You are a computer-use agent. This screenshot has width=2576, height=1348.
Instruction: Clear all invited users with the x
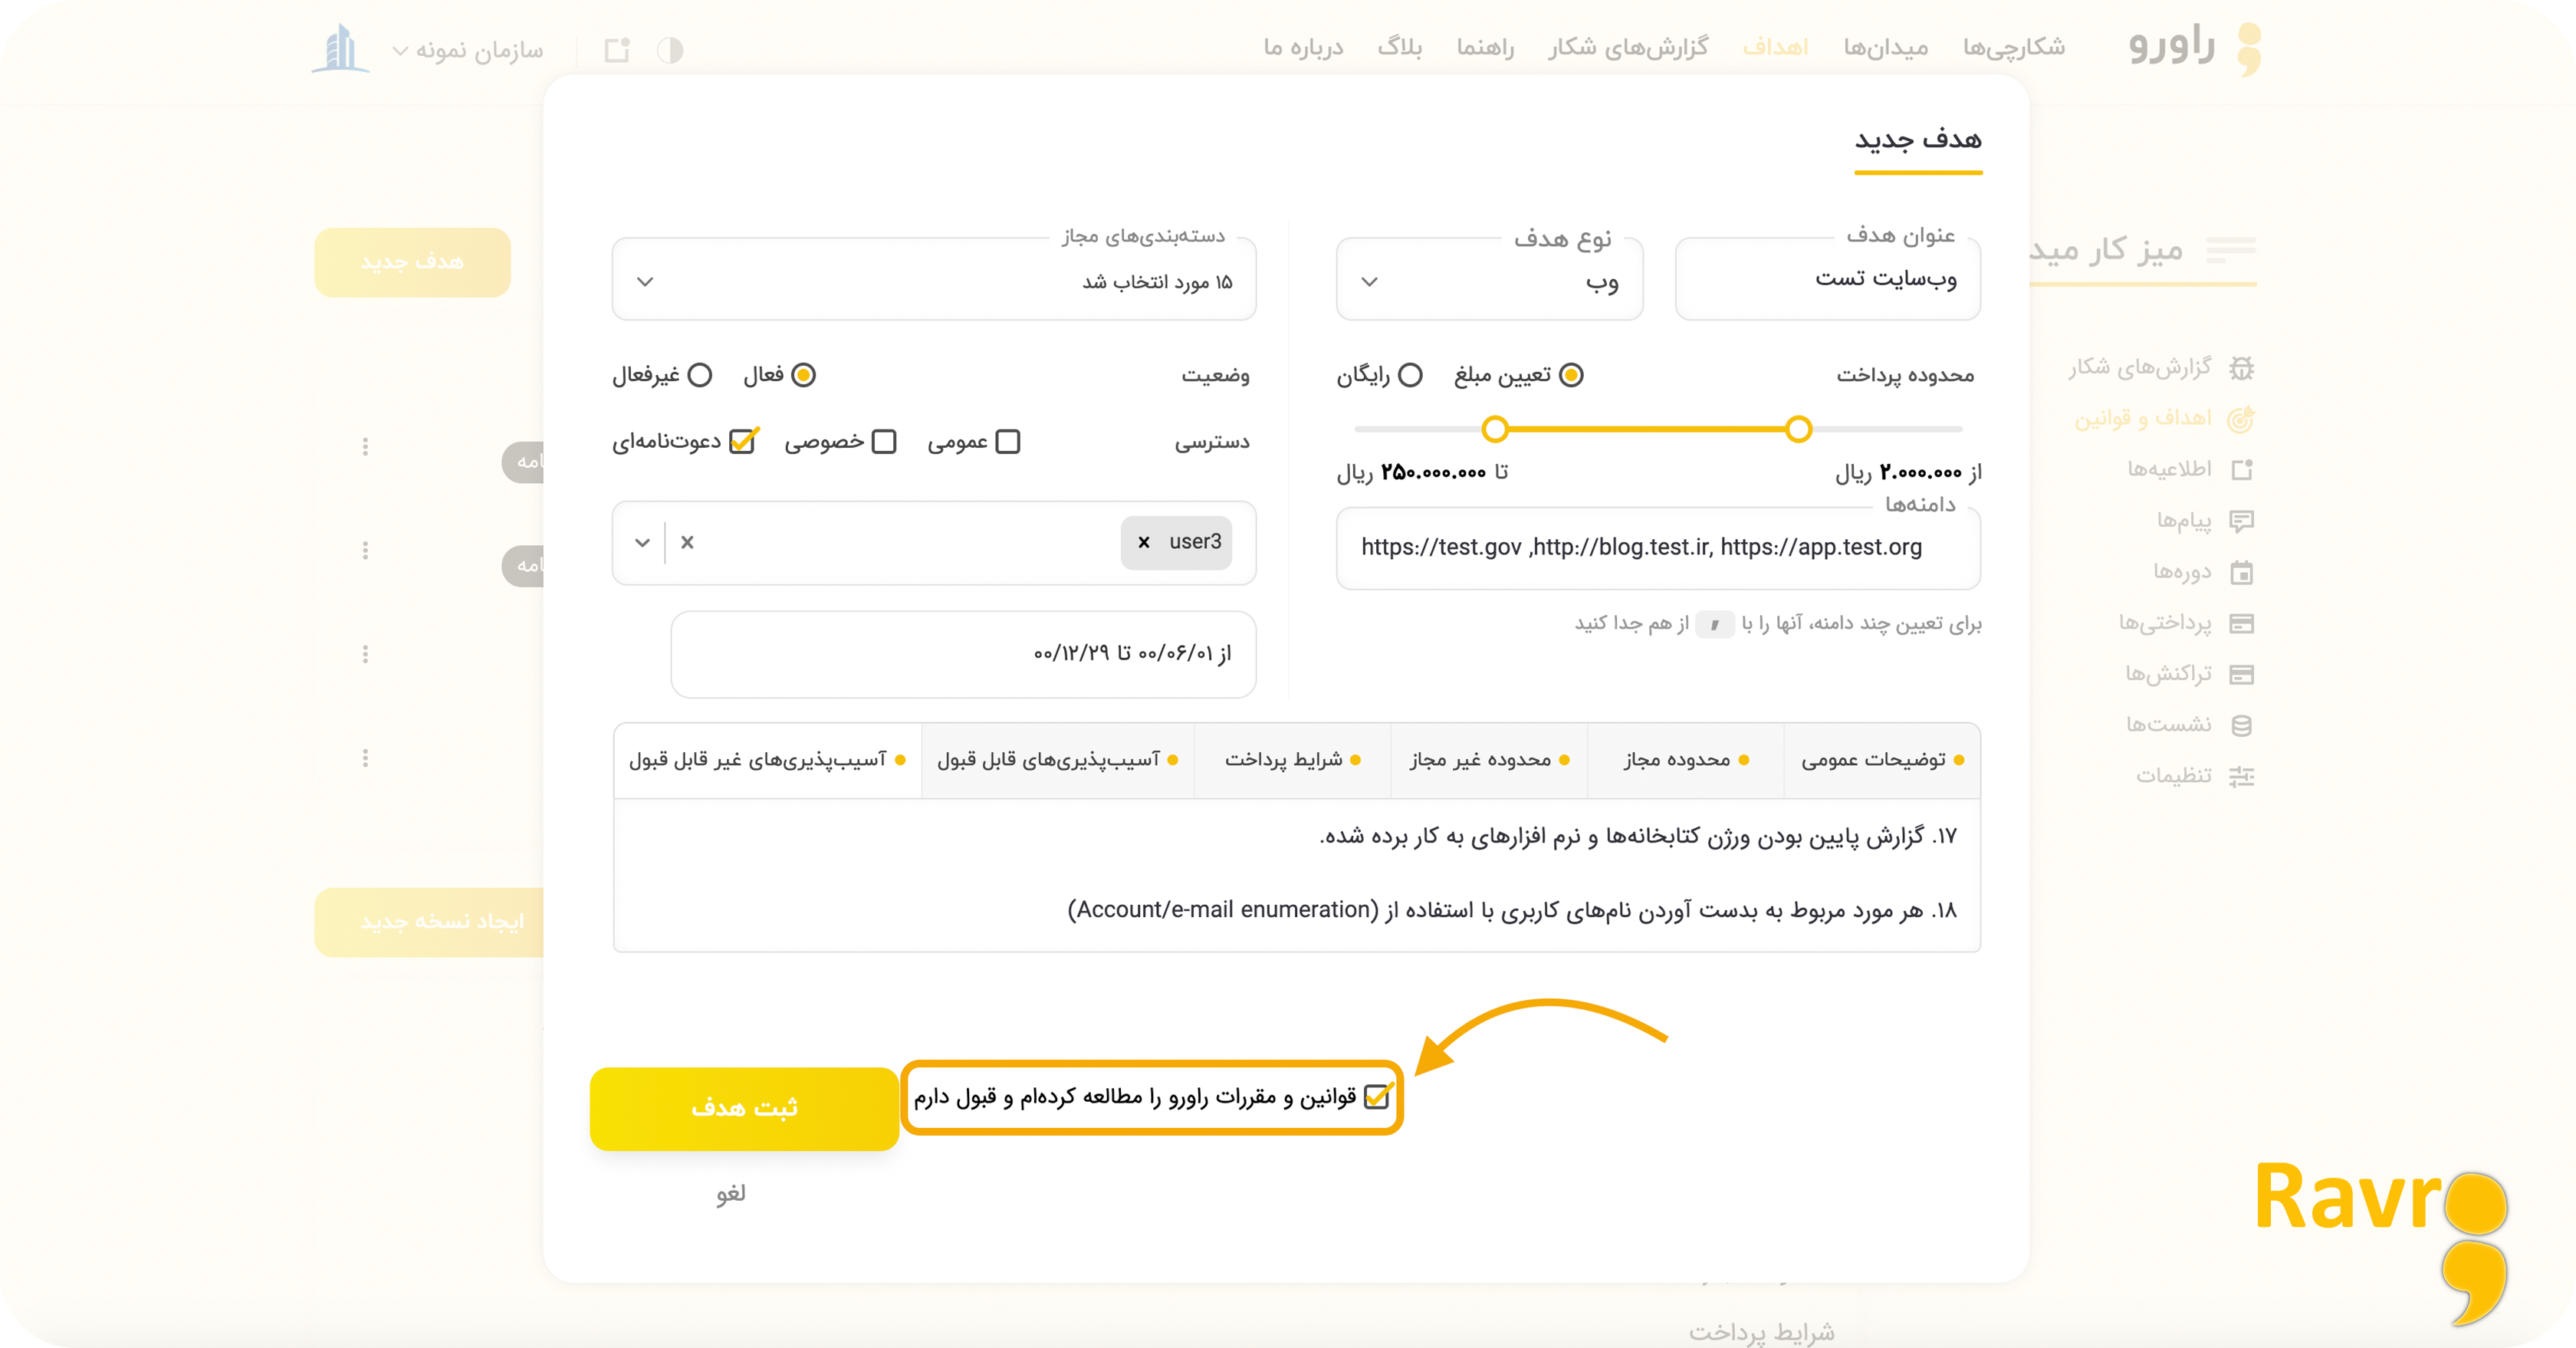click(x=687, y=542)
